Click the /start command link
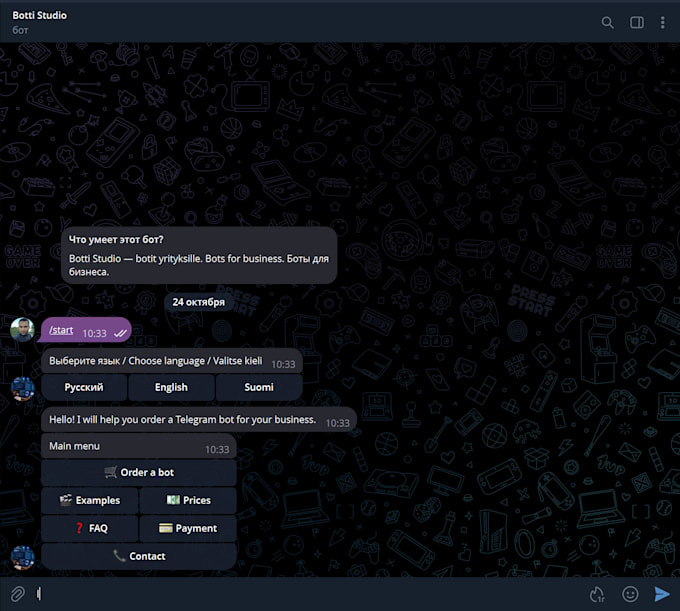680x611 pixels. point(61,330)
